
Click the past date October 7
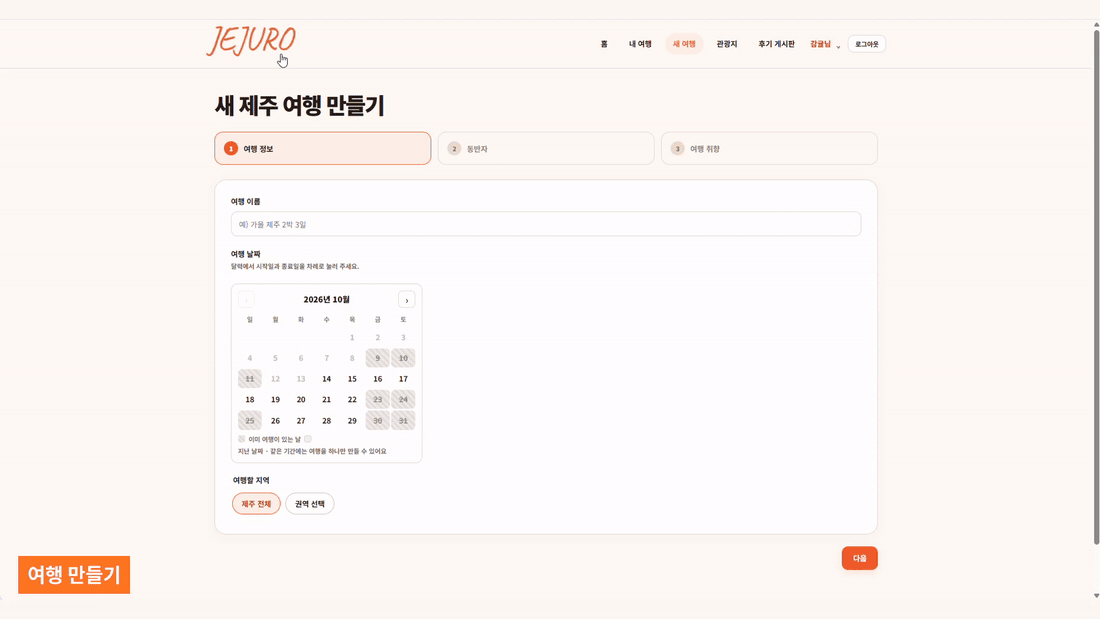point(326,358)
